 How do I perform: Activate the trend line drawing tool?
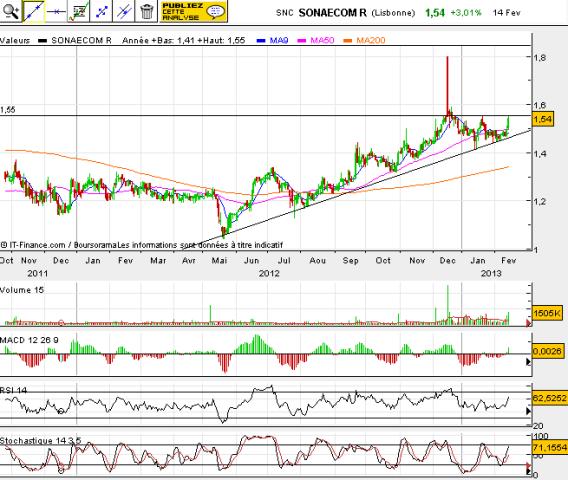tap(33, 12)
